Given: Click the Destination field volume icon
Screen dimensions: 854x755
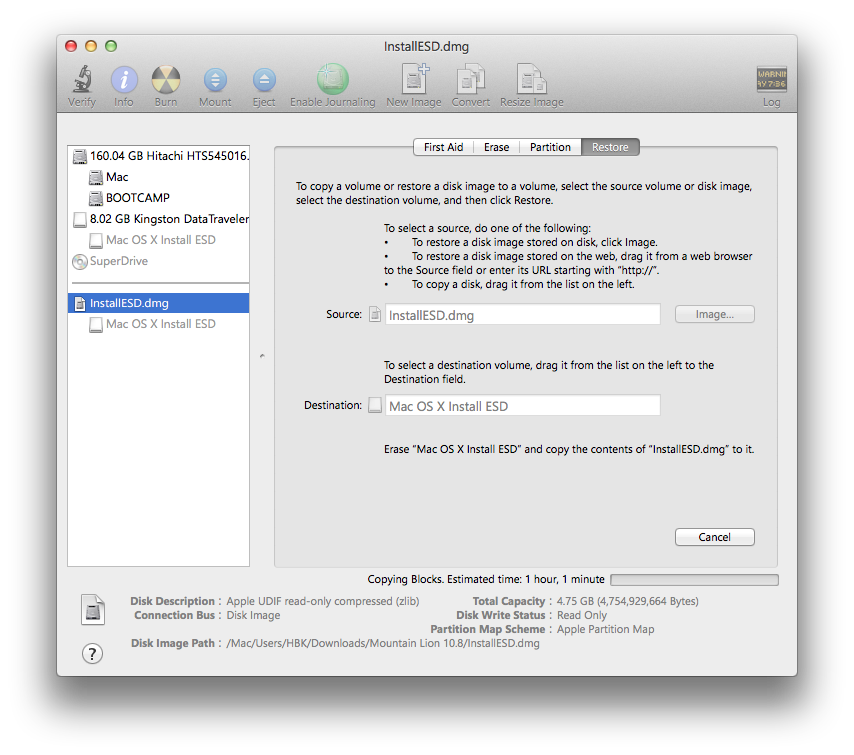Looking at the screenshot, I should pos(375,405).
